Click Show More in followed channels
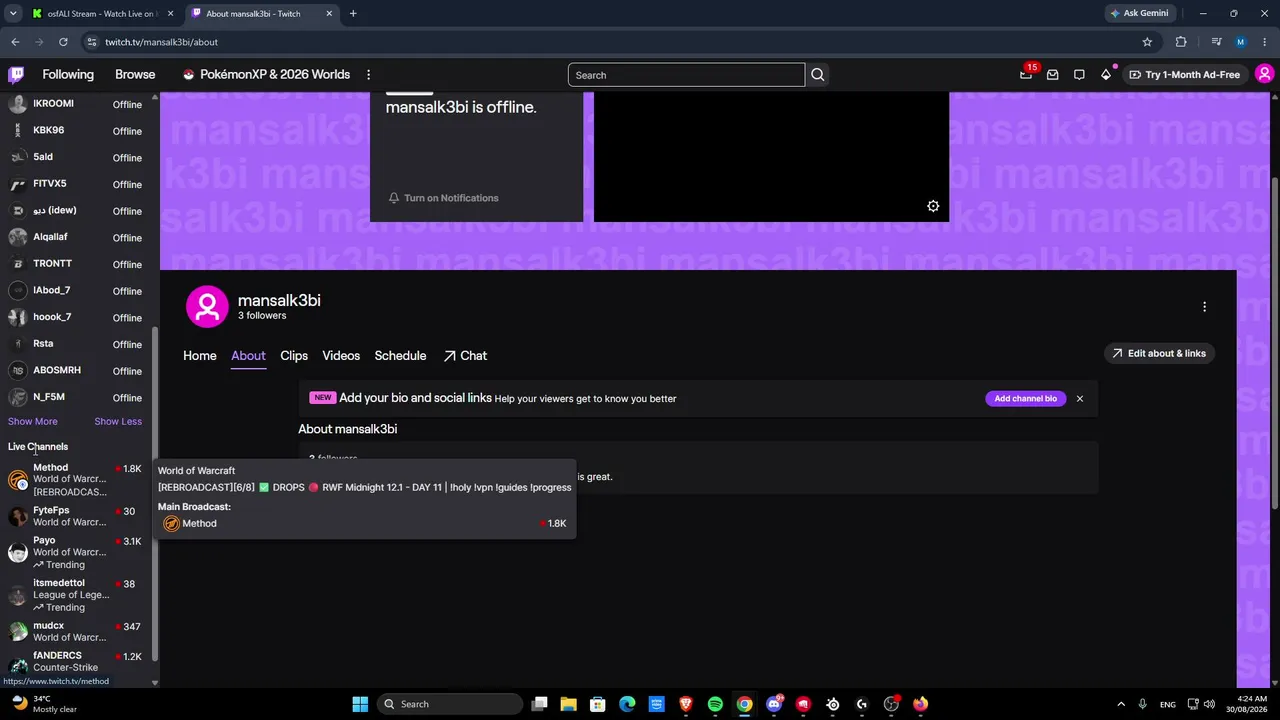 coord(33,422)
